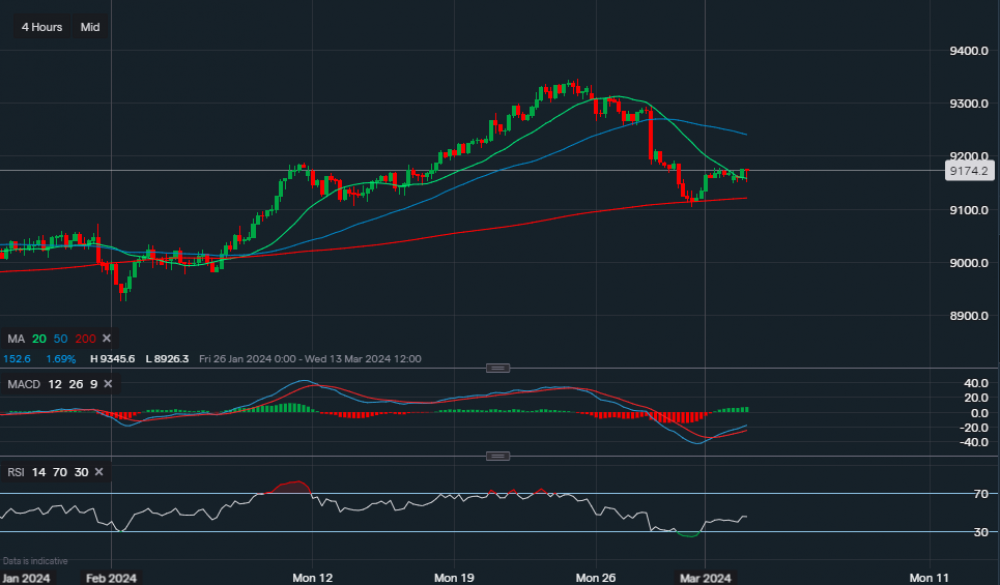Open the 4 Hours timeframe selector

[41, 27]
